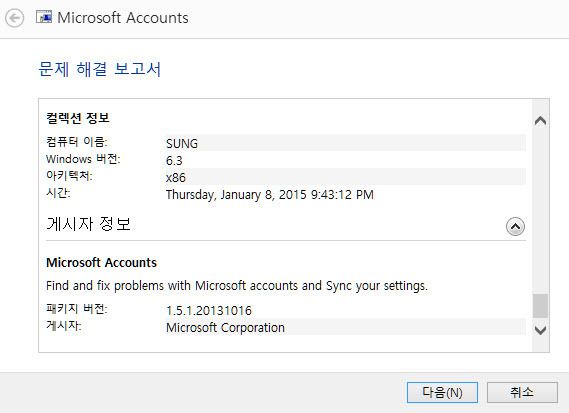This screenshot has width=569, height=413.
Task: Collapse the 게시자 정보 section
Action: pyautogui.click(x=515, y=226)
